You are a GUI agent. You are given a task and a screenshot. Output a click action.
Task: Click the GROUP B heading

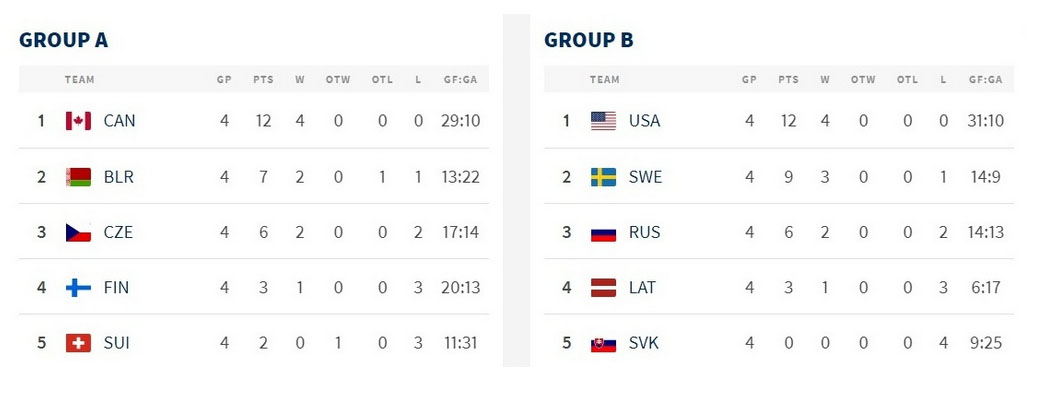tap(589, 40)
